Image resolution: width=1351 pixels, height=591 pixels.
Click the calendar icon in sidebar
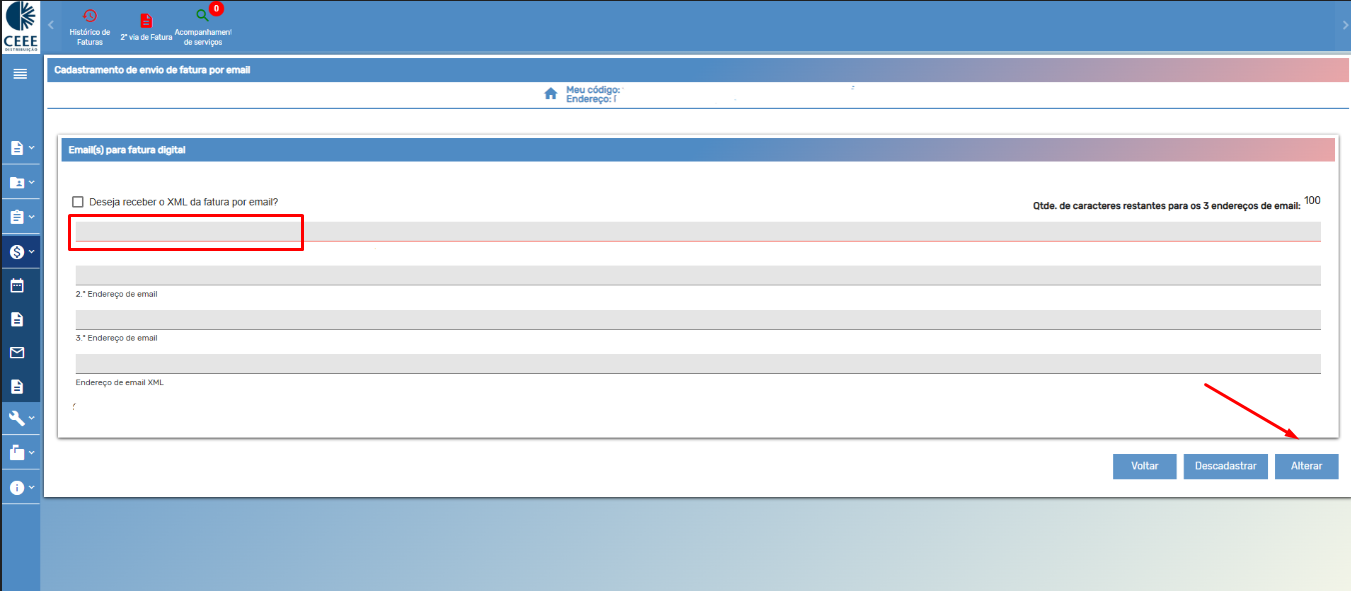click(17, 286)
